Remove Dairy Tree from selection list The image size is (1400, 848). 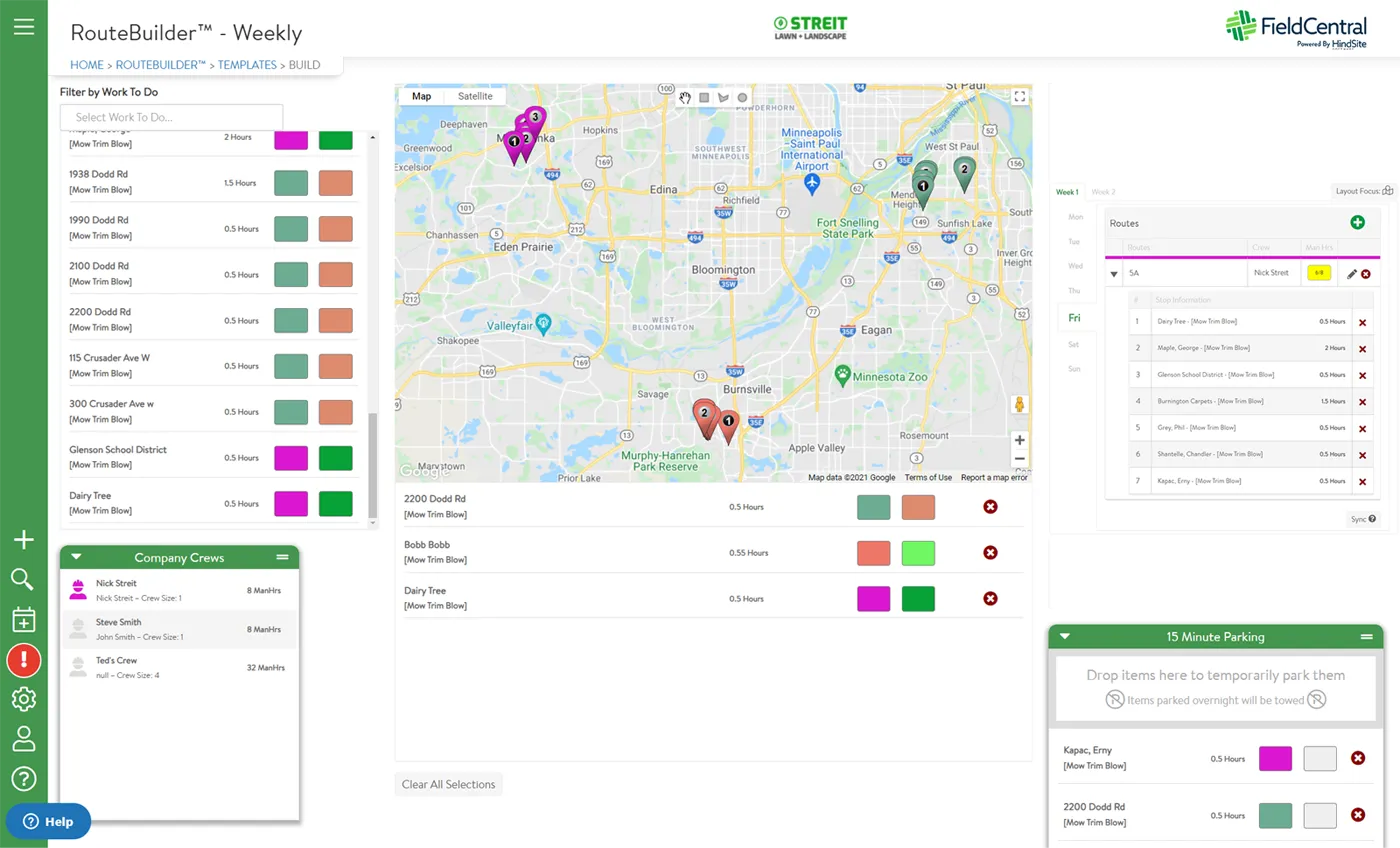pyautogui.click(x=990, y=598)
